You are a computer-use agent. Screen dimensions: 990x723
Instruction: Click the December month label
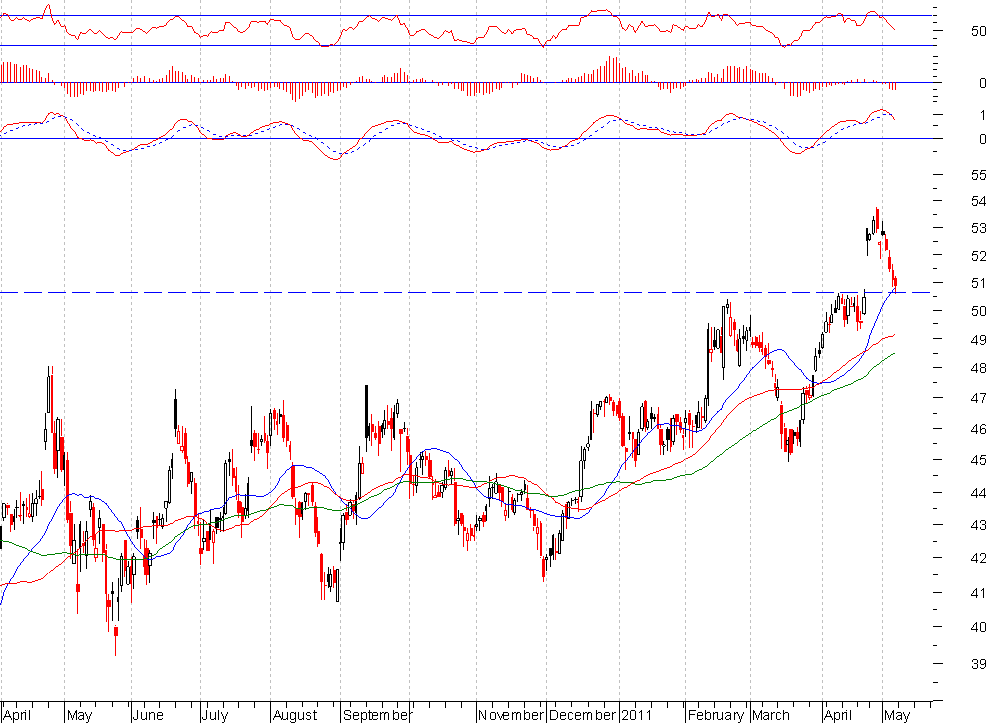(x=582, y=715)
